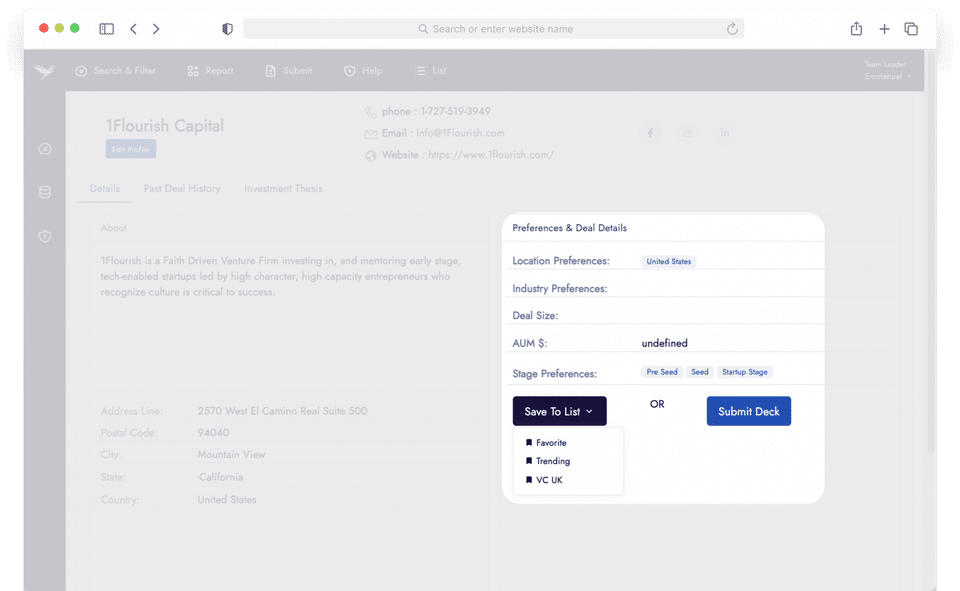Go forward with the browser forward arrow

pos(156,29)
